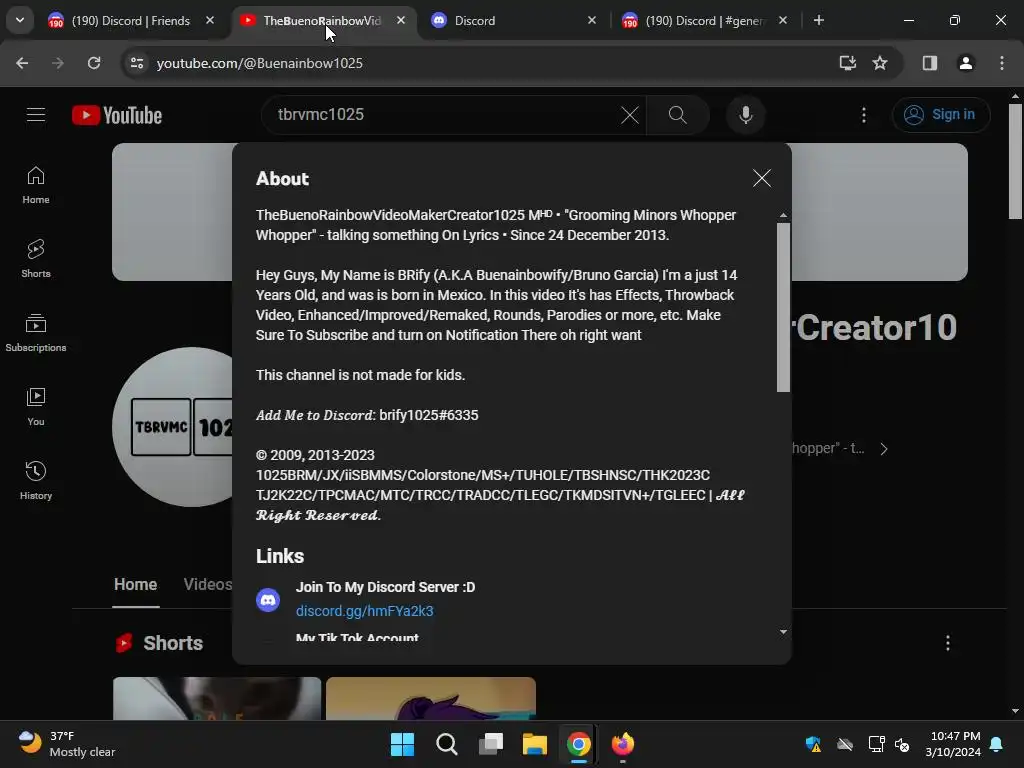The image size is (1024, 768).
Task: Open Firefox from the taskbar
Action: tap(622, 744)
